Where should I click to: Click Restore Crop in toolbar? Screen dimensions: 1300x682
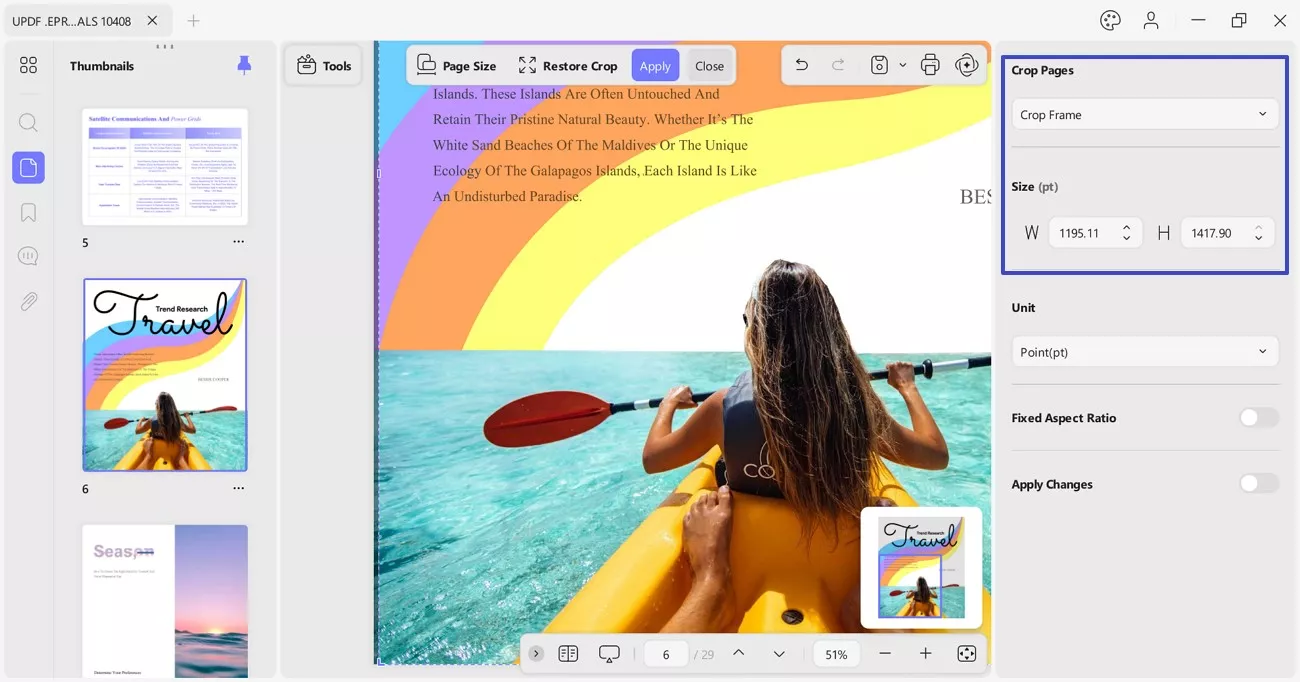(568, 65)
